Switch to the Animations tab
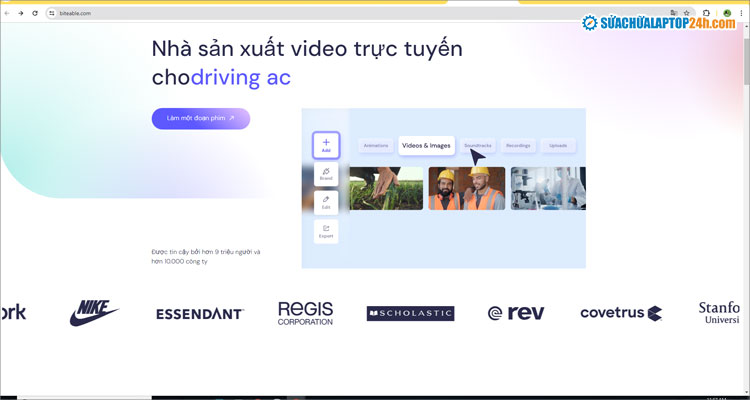The height and width of the screenshot is (400, 750). click(x=376, y=146)
